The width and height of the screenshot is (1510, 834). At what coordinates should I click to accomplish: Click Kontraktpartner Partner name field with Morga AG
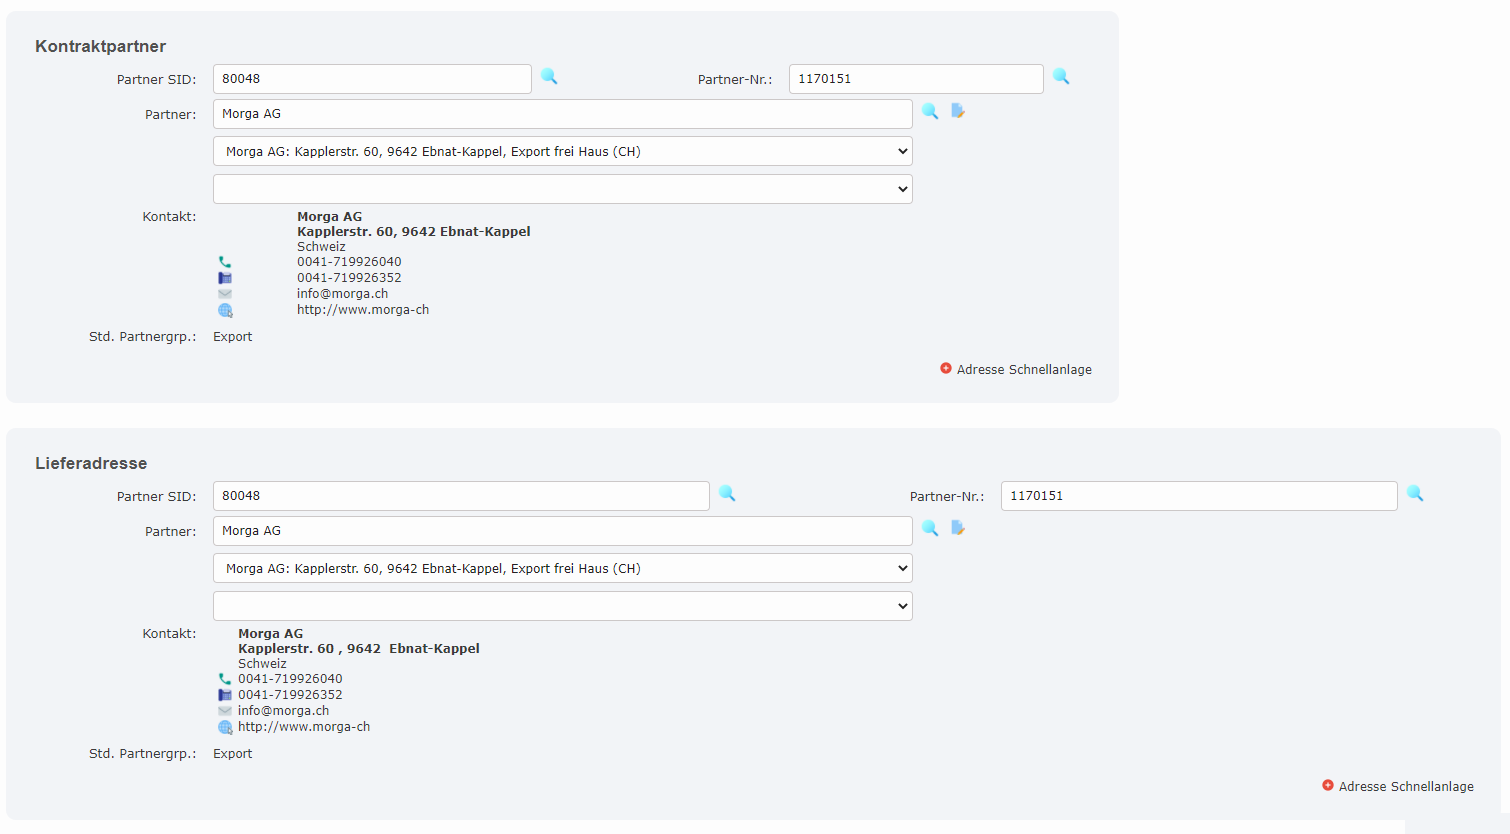(562, 114)
